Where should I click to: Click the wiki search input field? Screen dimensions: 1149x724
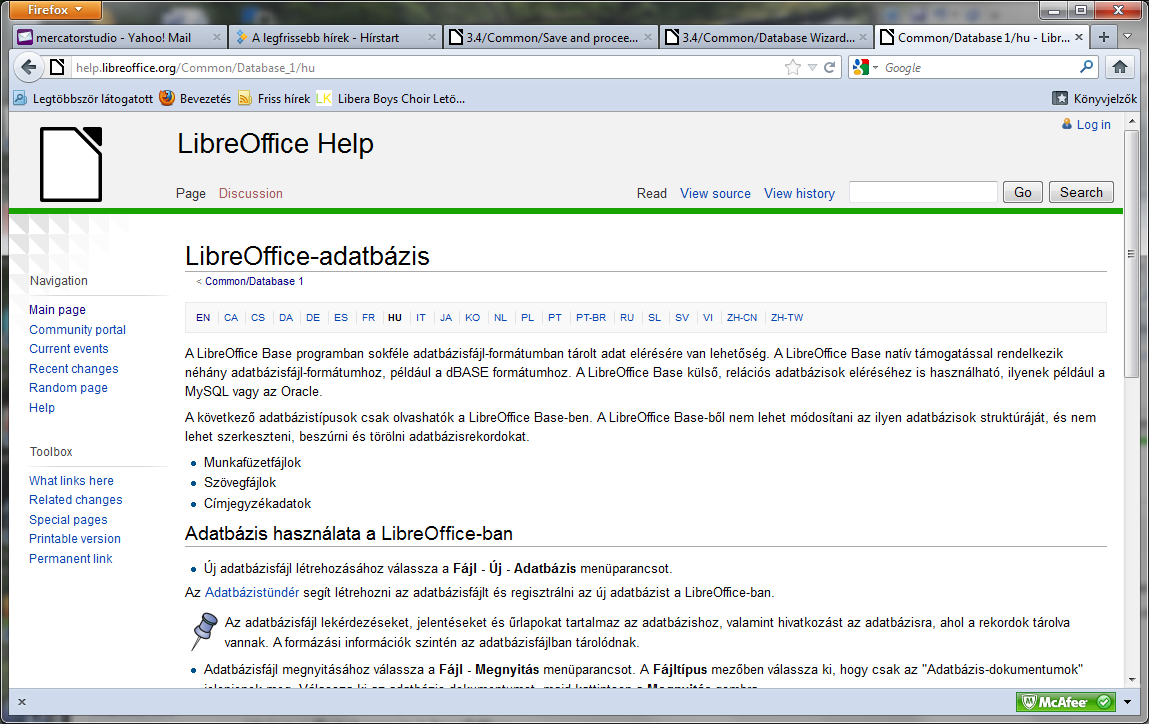click(x=923, y=192)
